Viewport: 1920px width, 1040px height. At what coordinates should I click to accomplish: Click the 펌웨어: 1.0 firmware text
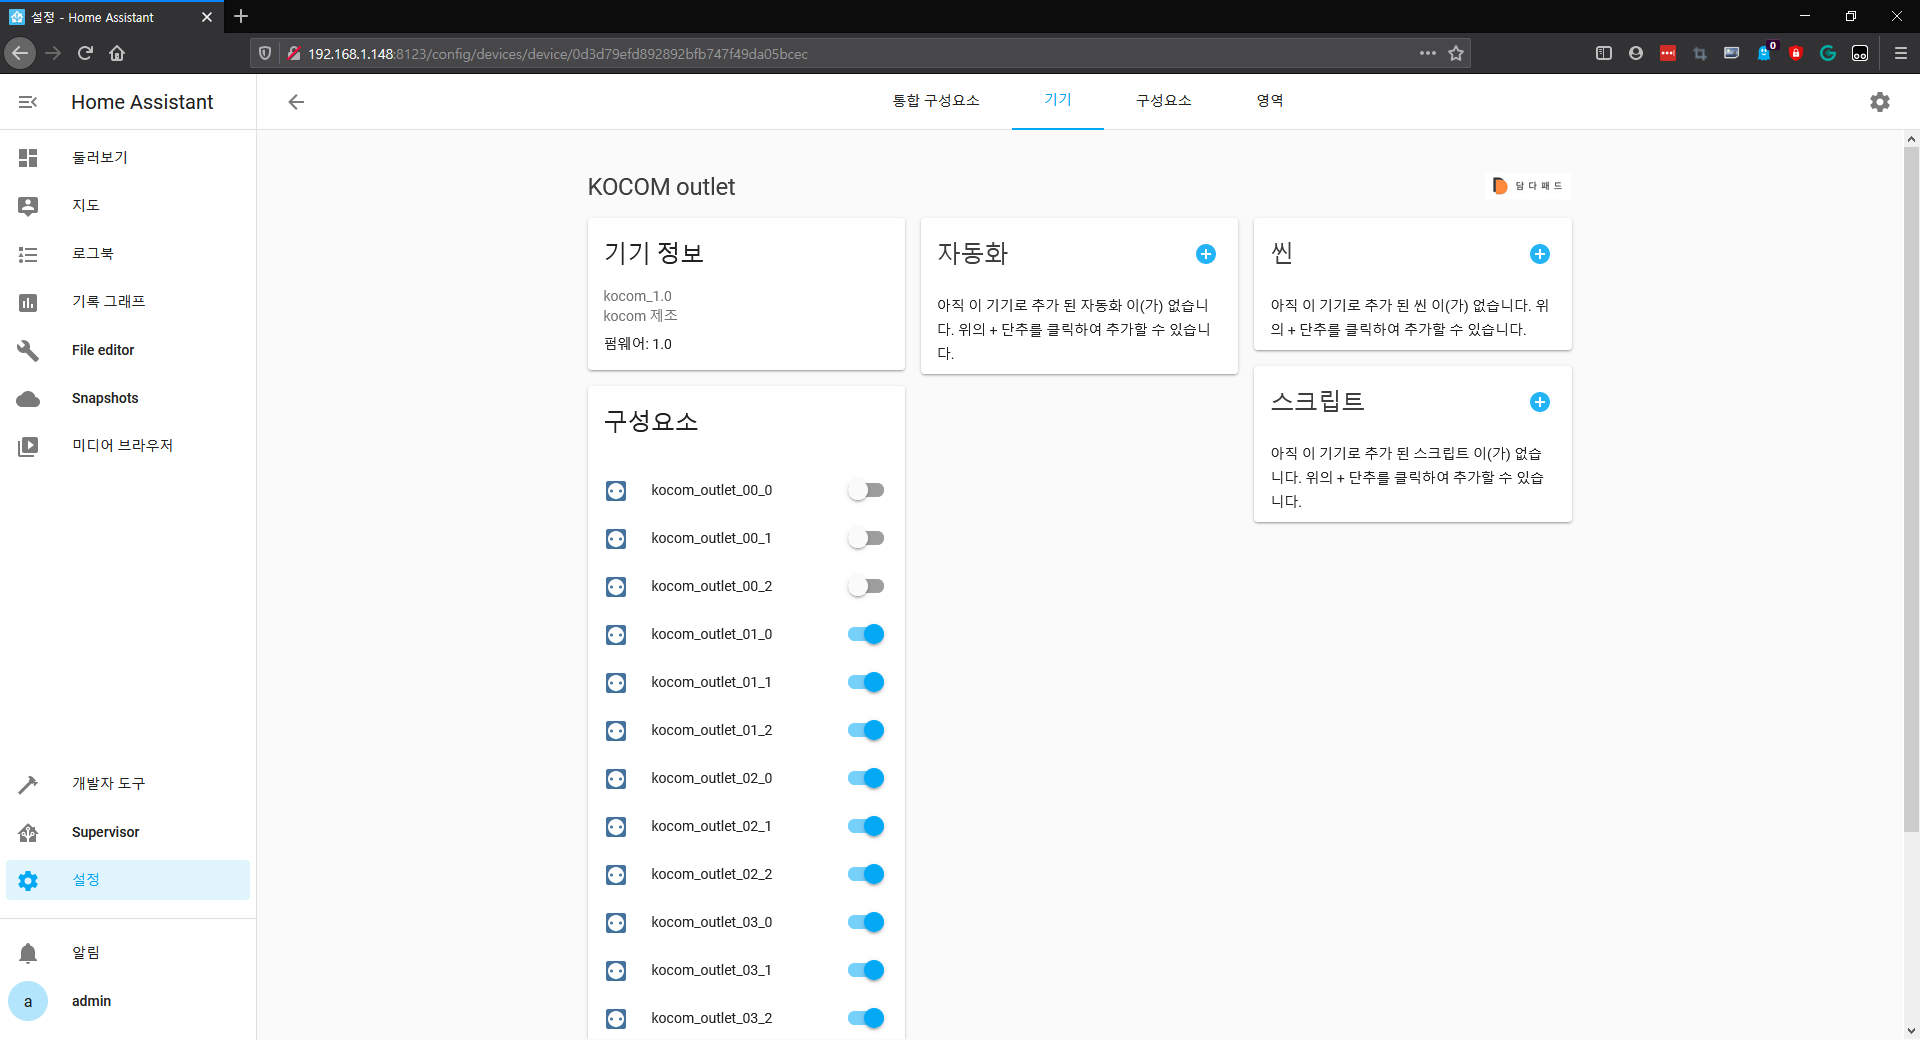click(x=637, y=344)
